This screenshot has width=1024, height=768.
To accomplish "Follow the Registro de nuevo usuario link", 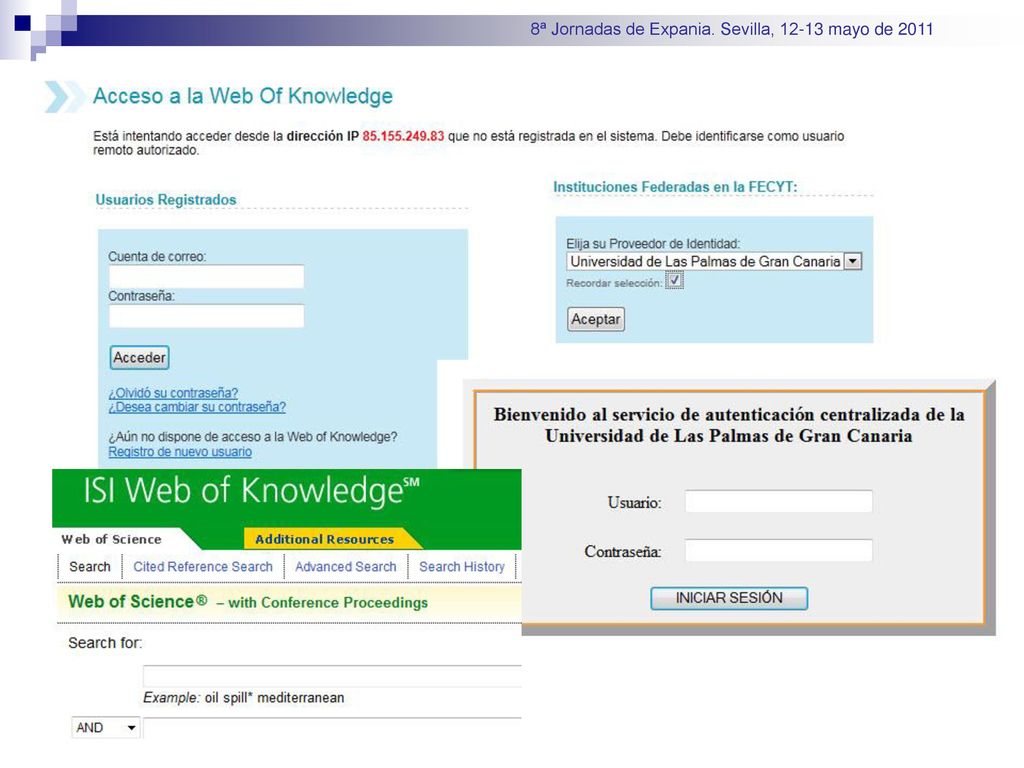I will click(x=180, y=452).
